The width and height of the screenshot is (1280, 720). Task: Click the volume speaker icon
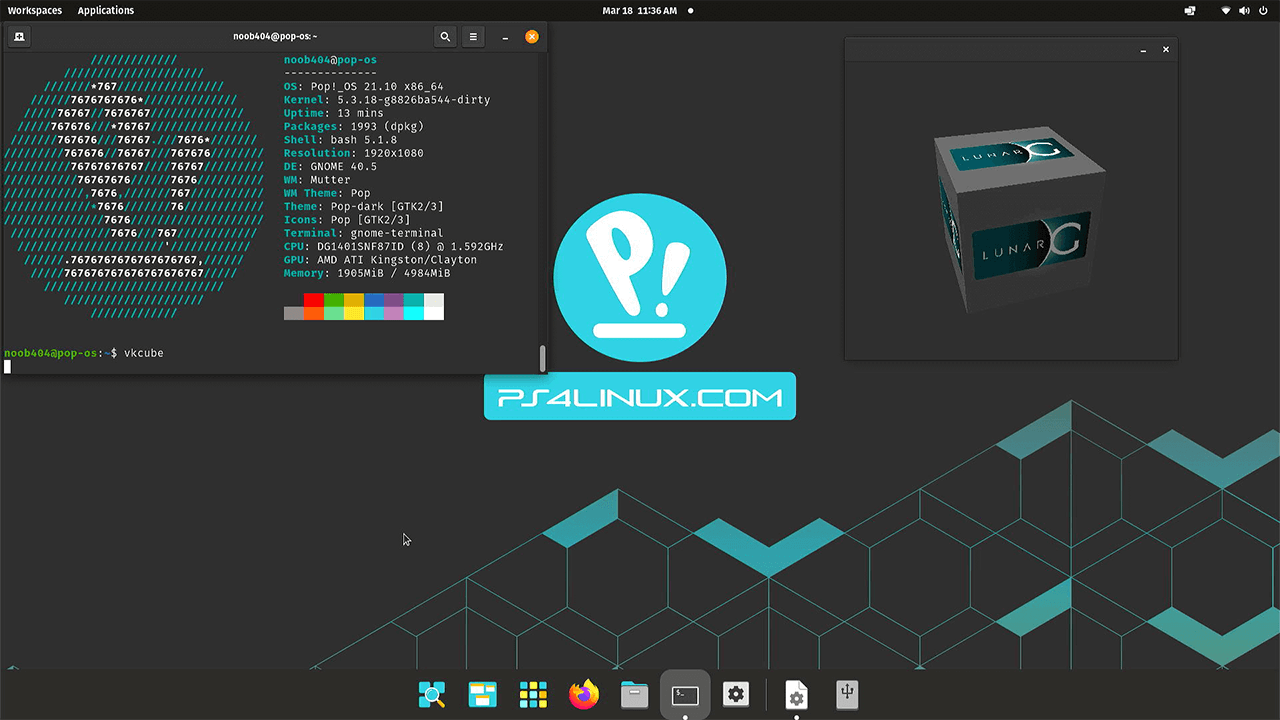click(1245, 11)
